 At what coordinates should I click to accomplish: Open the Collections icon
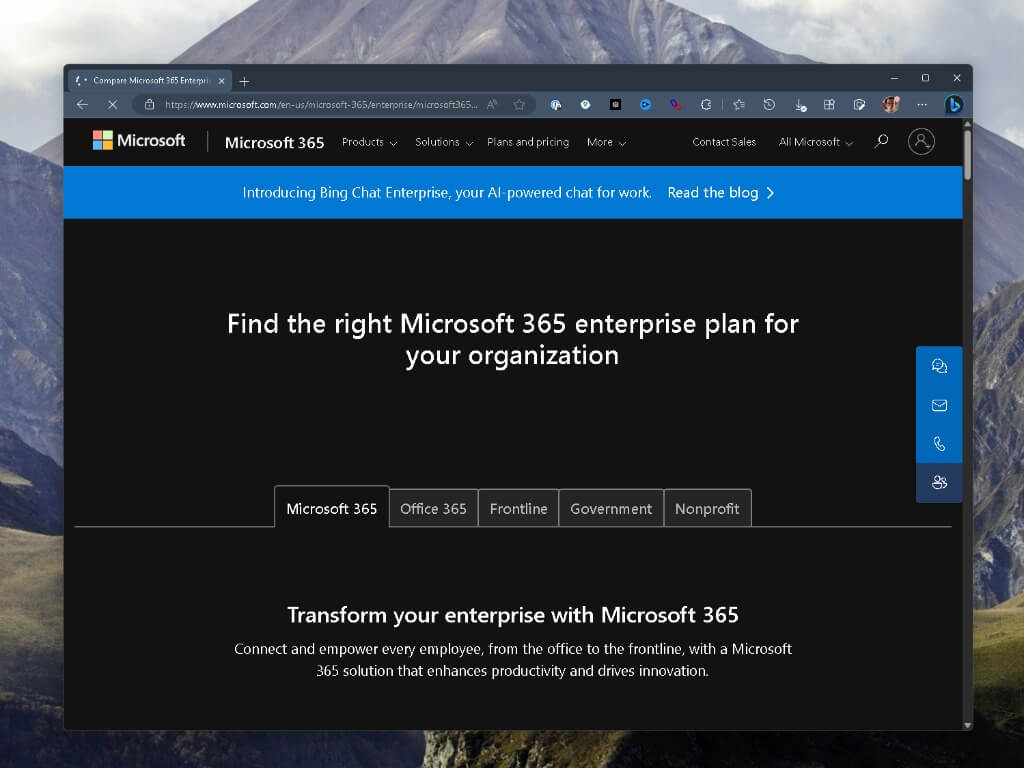(829, 104)
